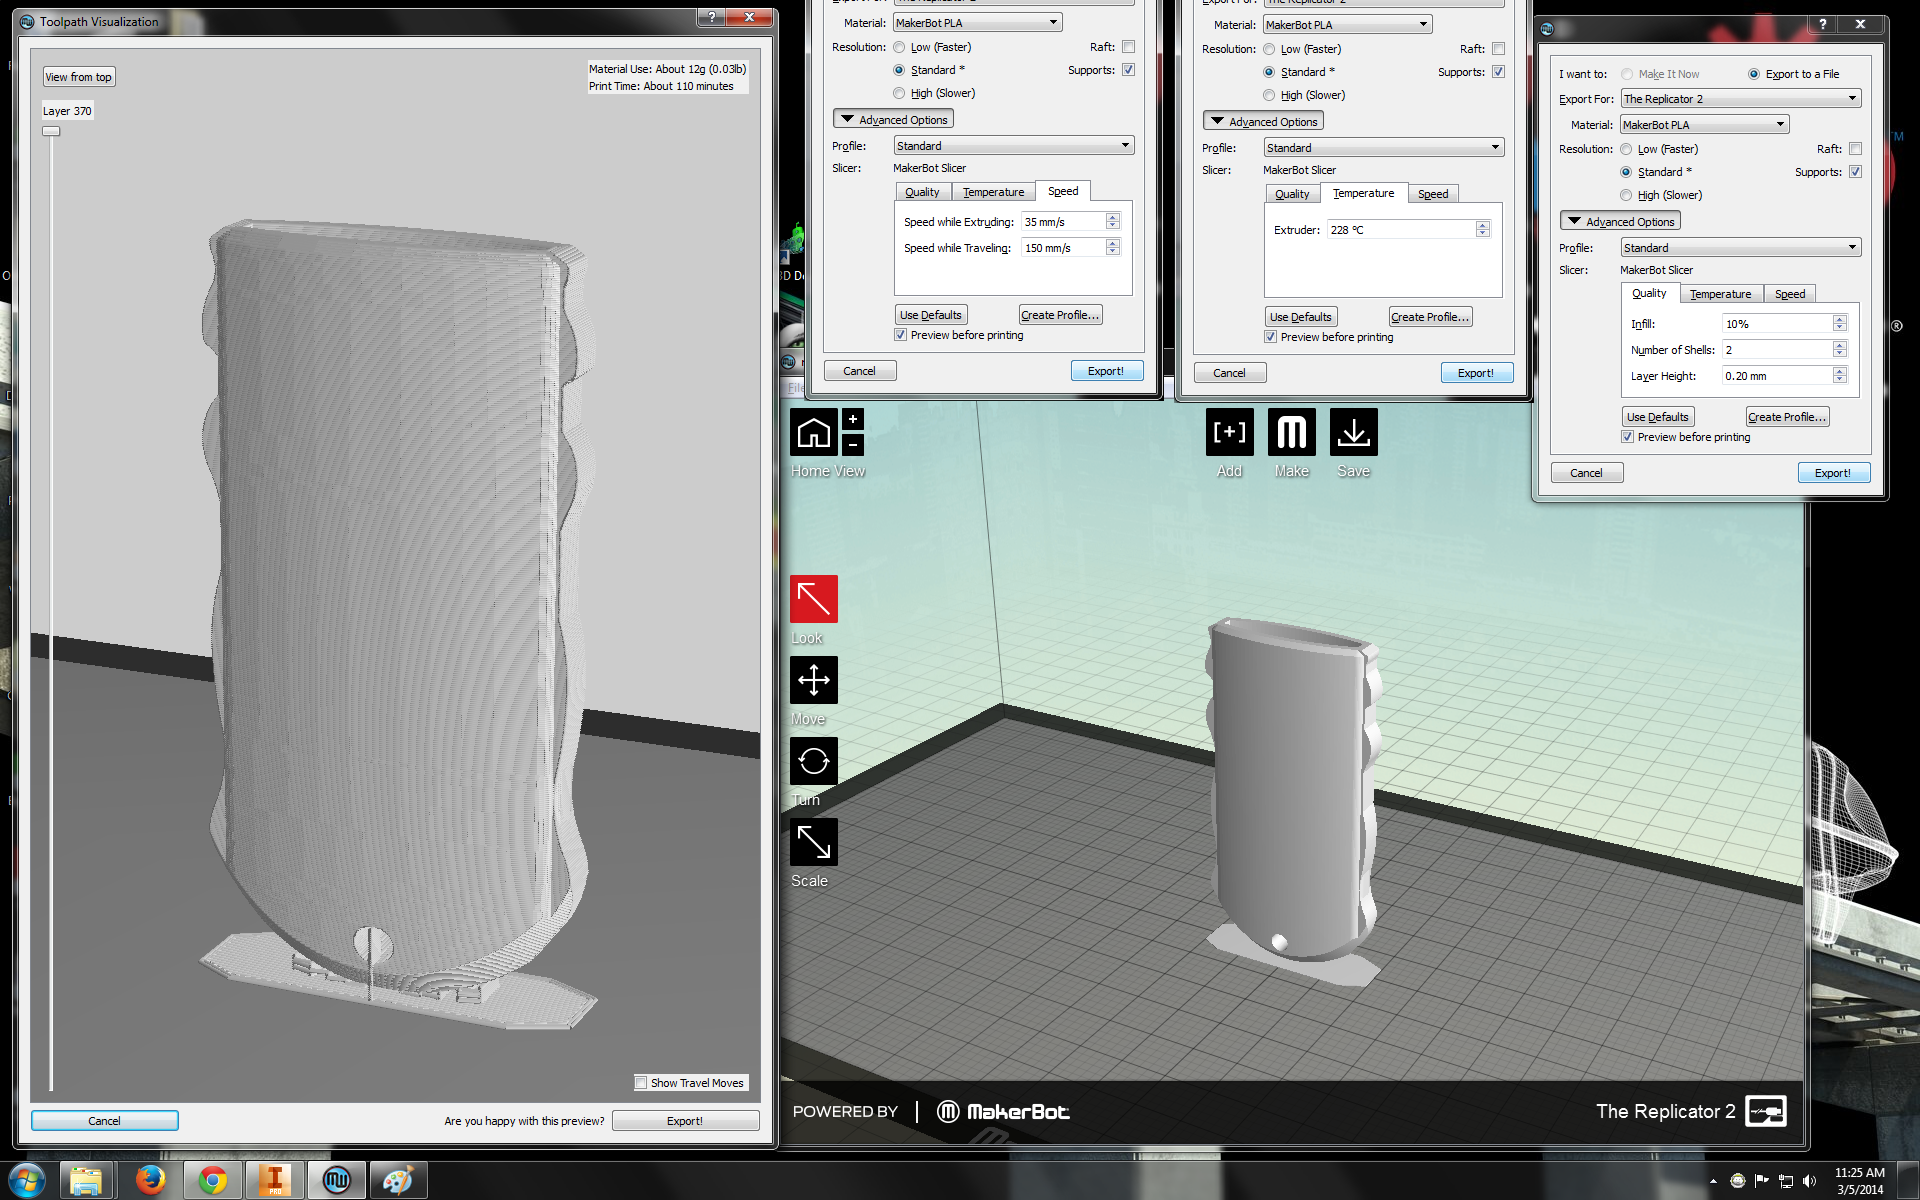
Task: Click the vertical layer slider track
Action: click(51, 610)
